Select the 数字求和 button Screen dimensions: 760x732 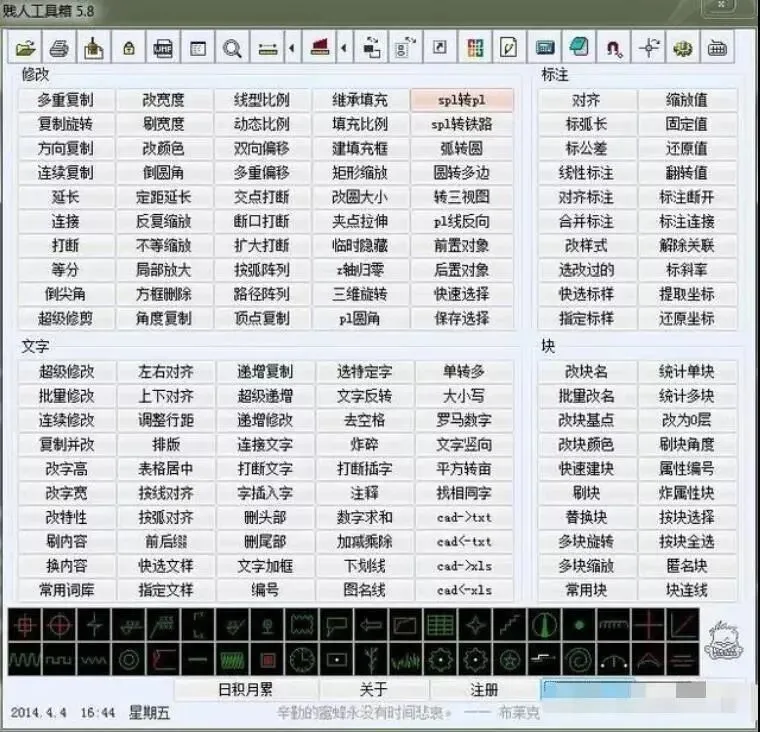364,517
